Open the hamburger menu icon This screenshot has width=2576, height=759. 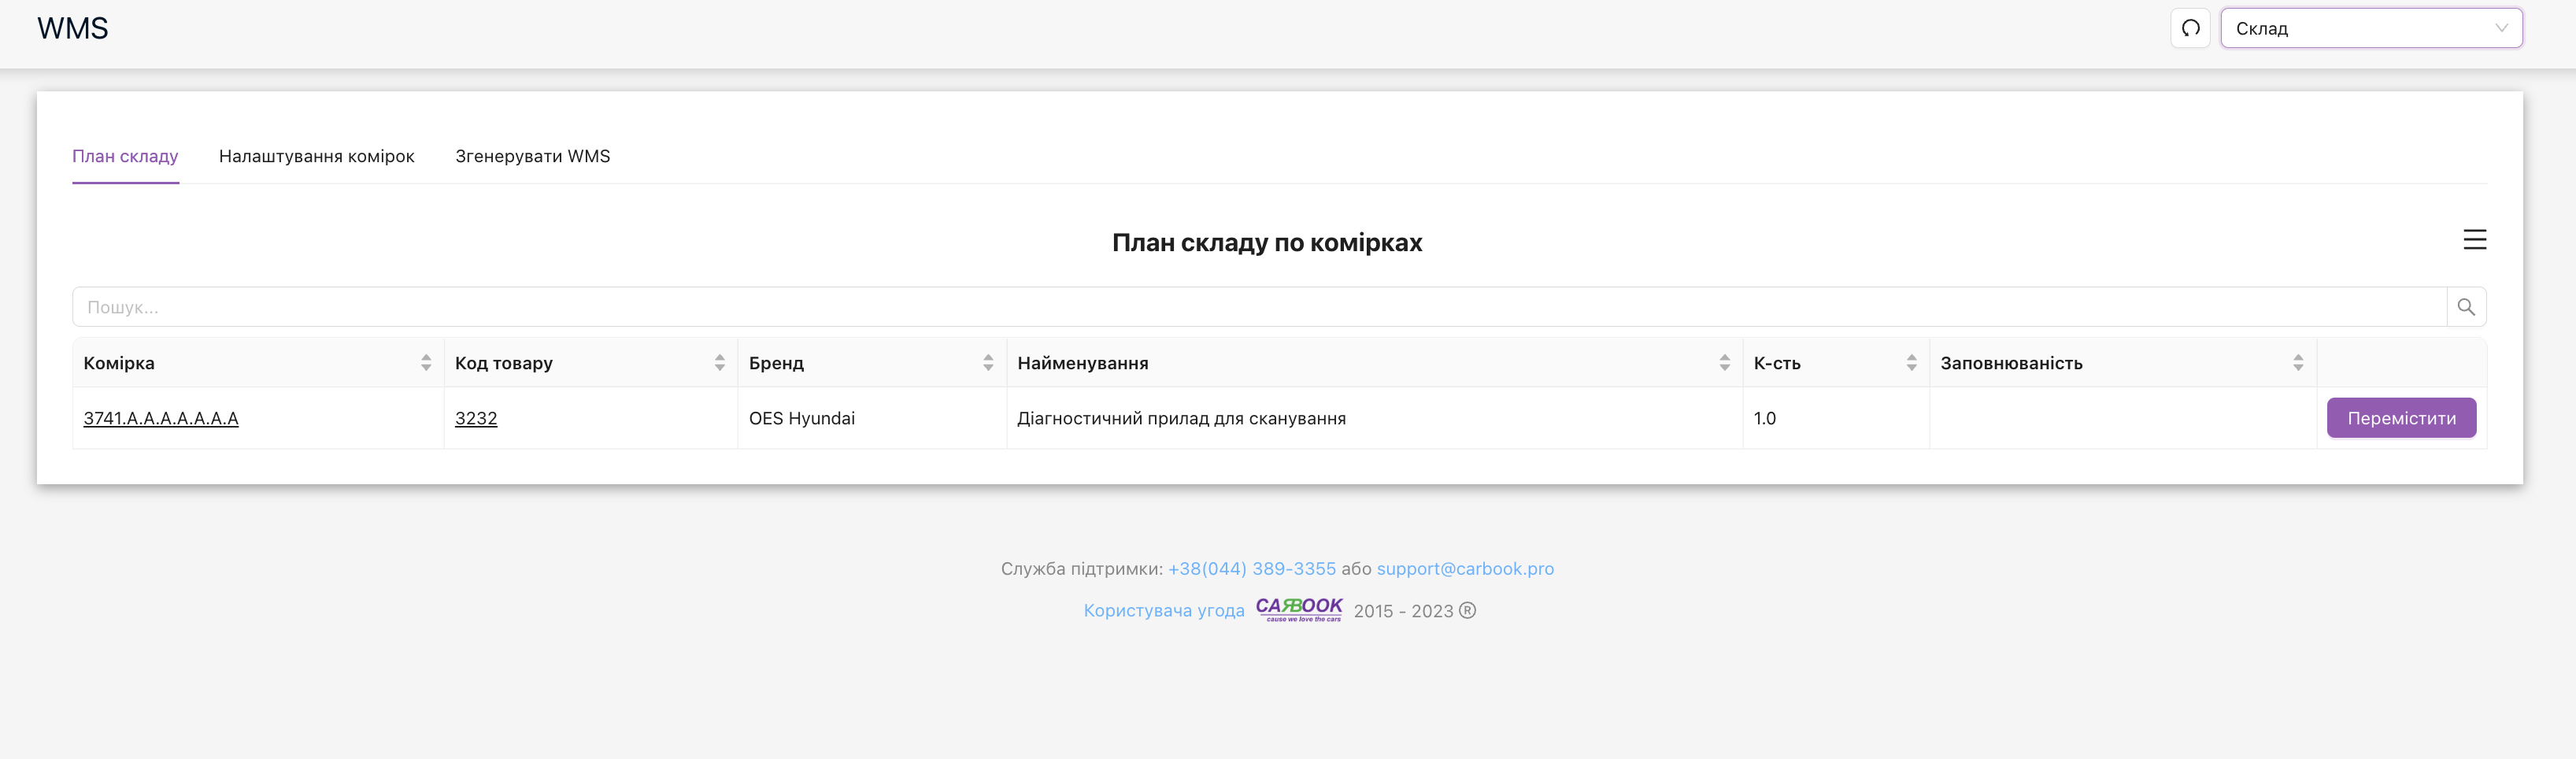[x=2474, y=240]
